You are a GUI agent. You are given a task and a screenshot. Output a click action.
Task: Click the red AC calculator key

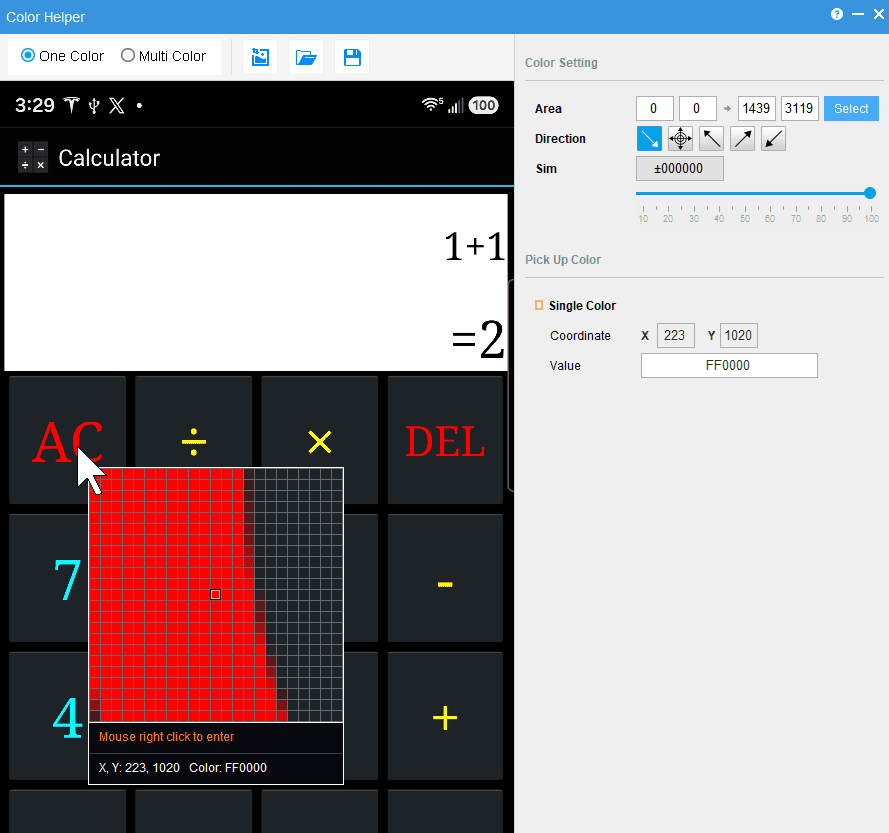tap(67, 441)
